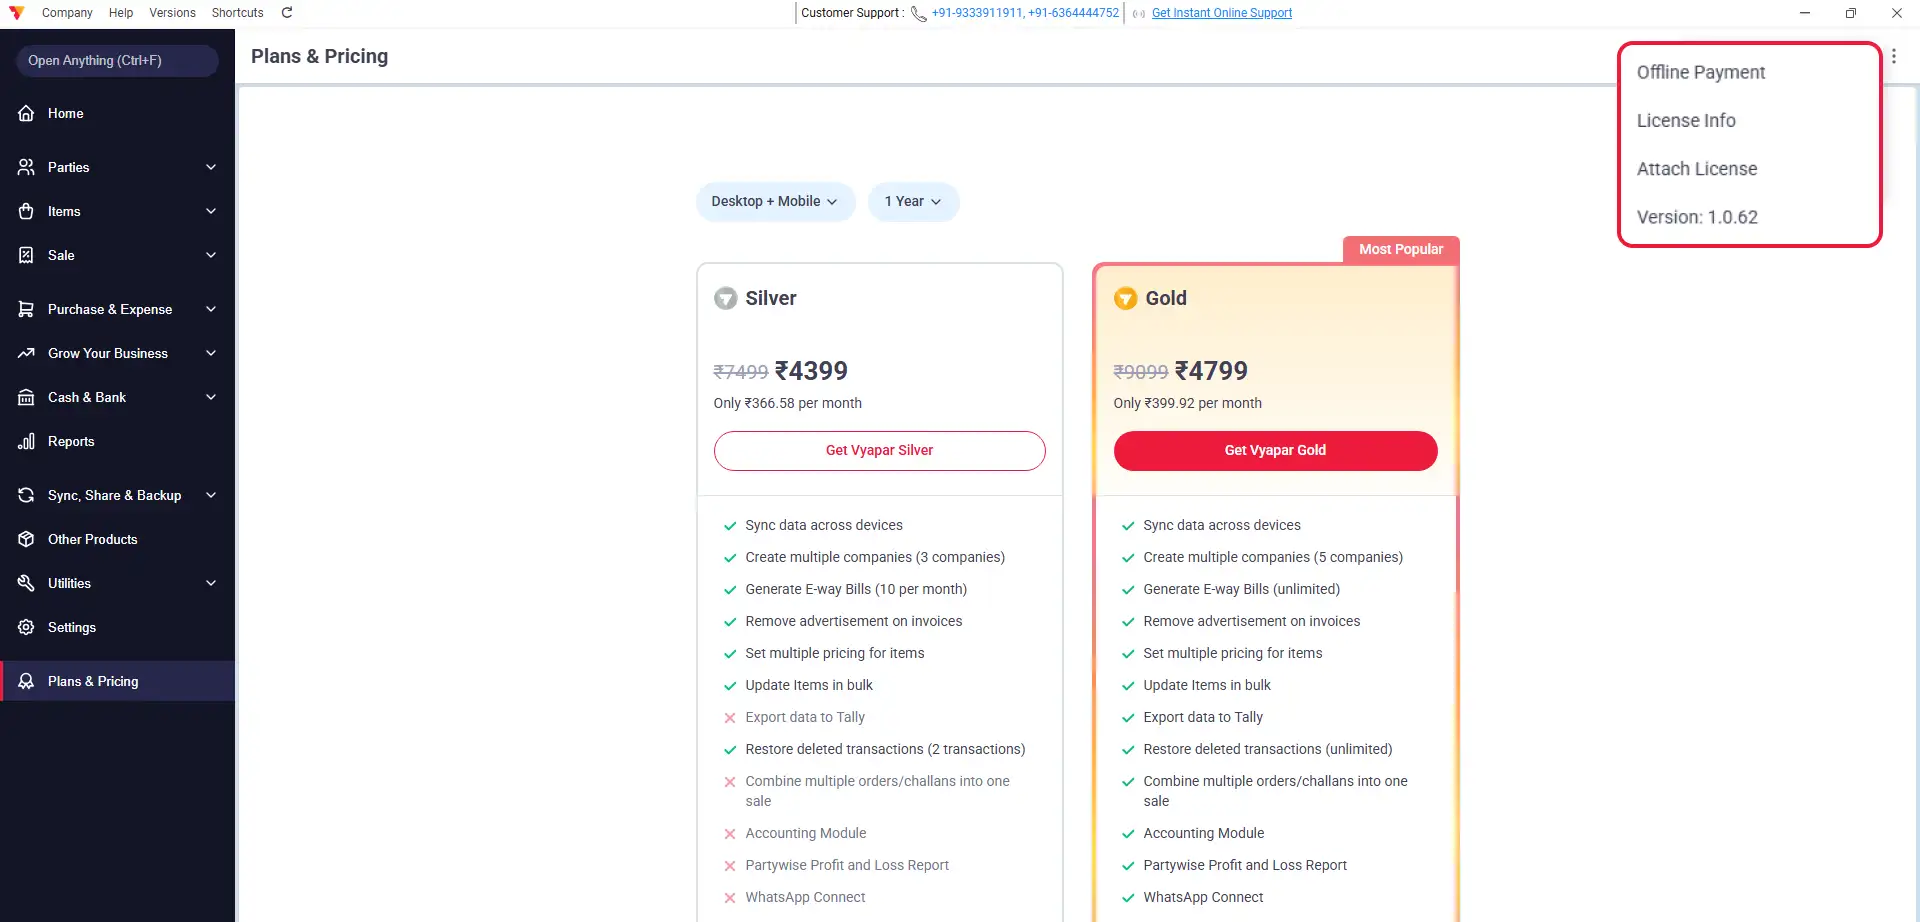Image resolution: width=1920 pixels, height=922 pixels.
Task: Expand the Sale menu chevron
Action: pos(211,255)
